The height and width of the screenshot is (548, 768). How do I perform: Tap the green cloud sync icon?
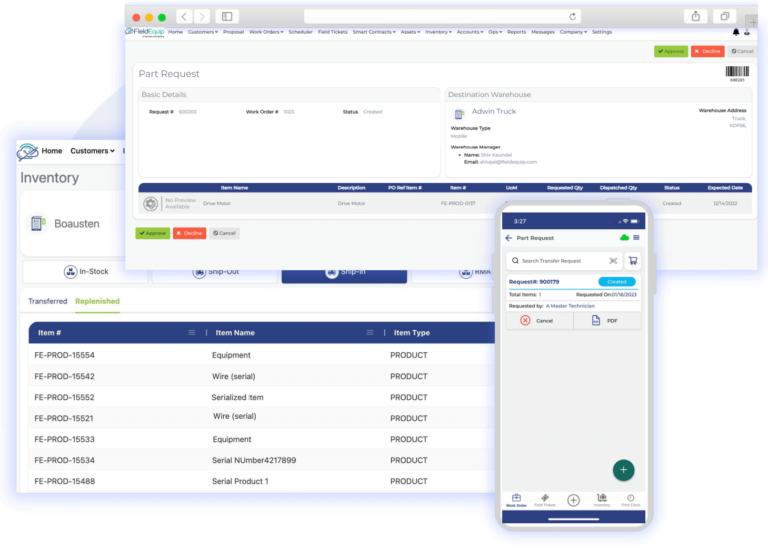(x=624, y=238)
